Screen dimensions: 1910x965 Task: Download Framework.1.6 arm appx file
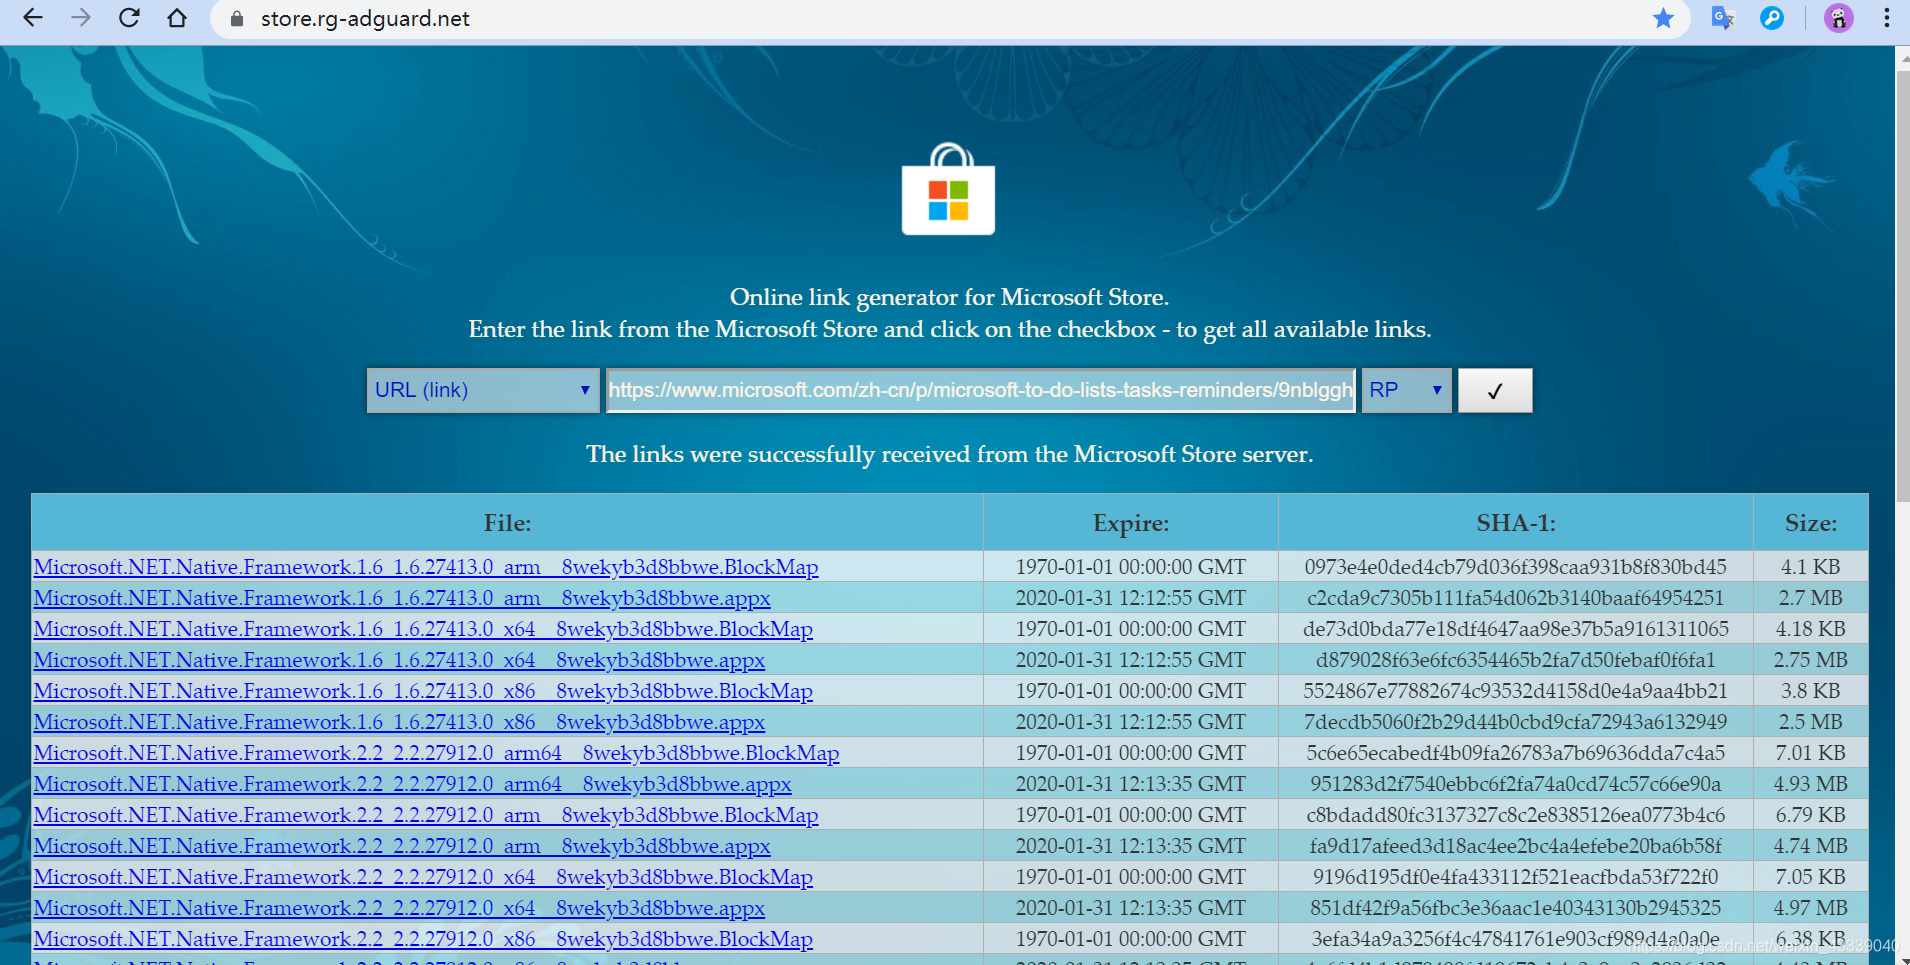coord(402,598)
